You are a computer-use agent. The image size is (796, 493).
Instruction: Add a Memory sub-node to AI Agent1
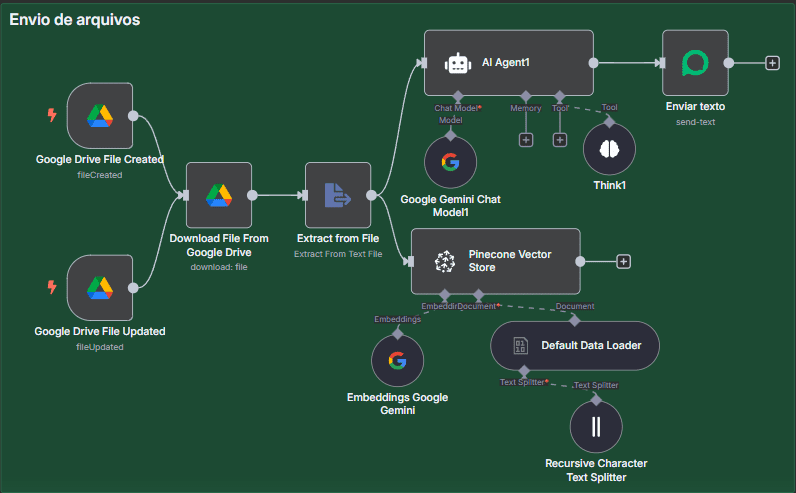pyautogui.click(x=526, y=140)
